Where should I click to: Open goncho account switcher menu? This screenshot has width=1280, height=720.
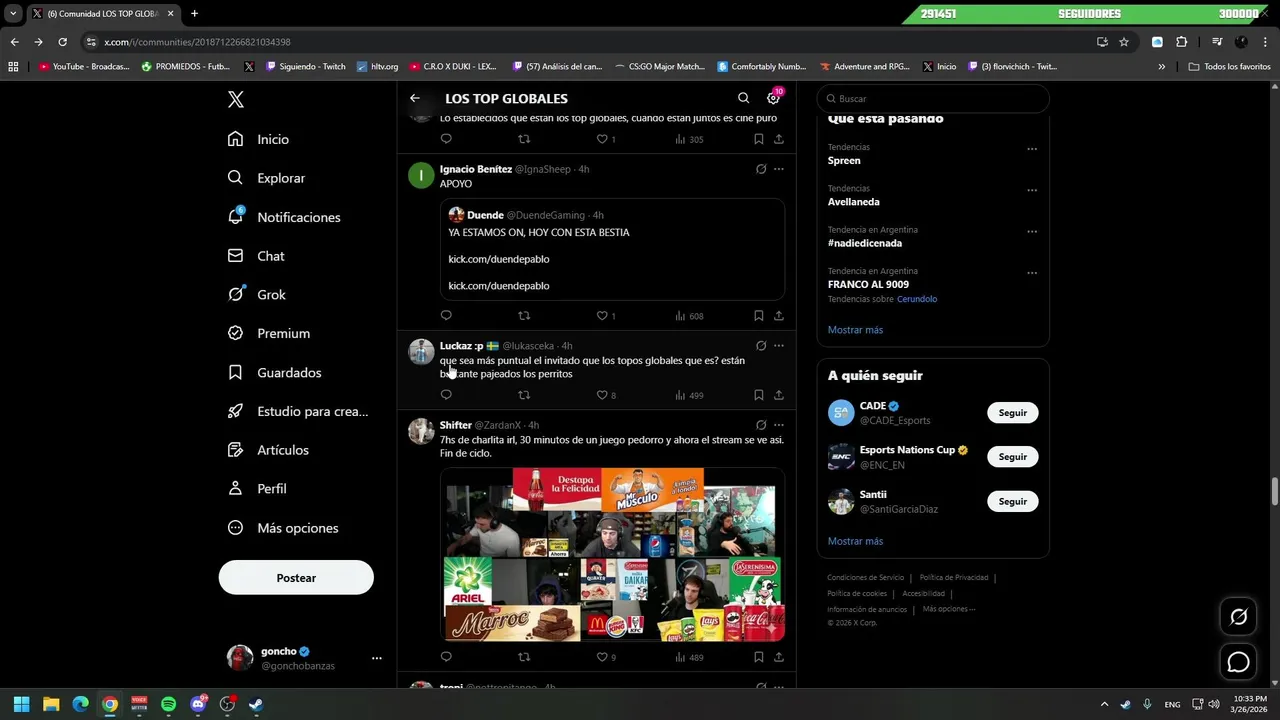point(377,658)
